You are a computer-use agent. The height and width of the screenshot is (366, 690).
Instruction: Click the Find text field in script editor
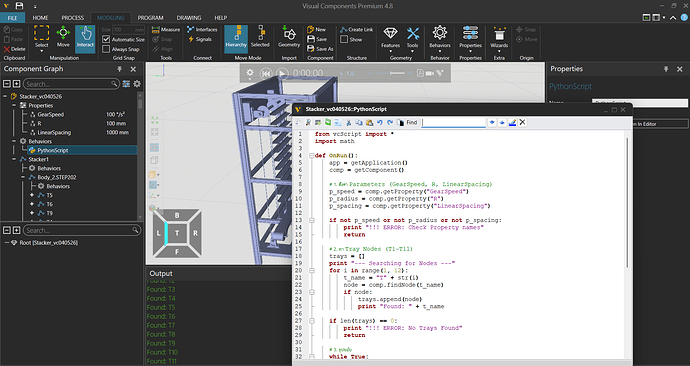coord(454,123)
